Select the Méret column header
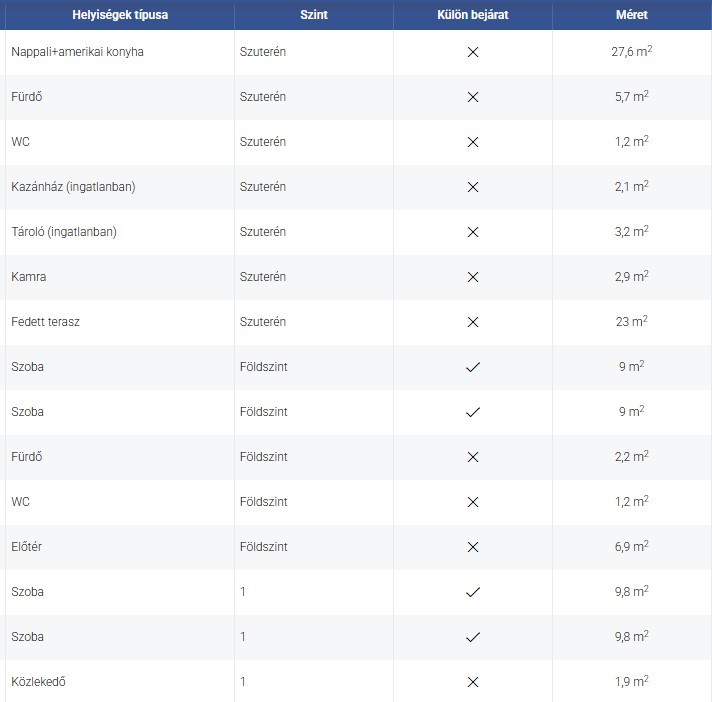 click(x=632, y=15)
